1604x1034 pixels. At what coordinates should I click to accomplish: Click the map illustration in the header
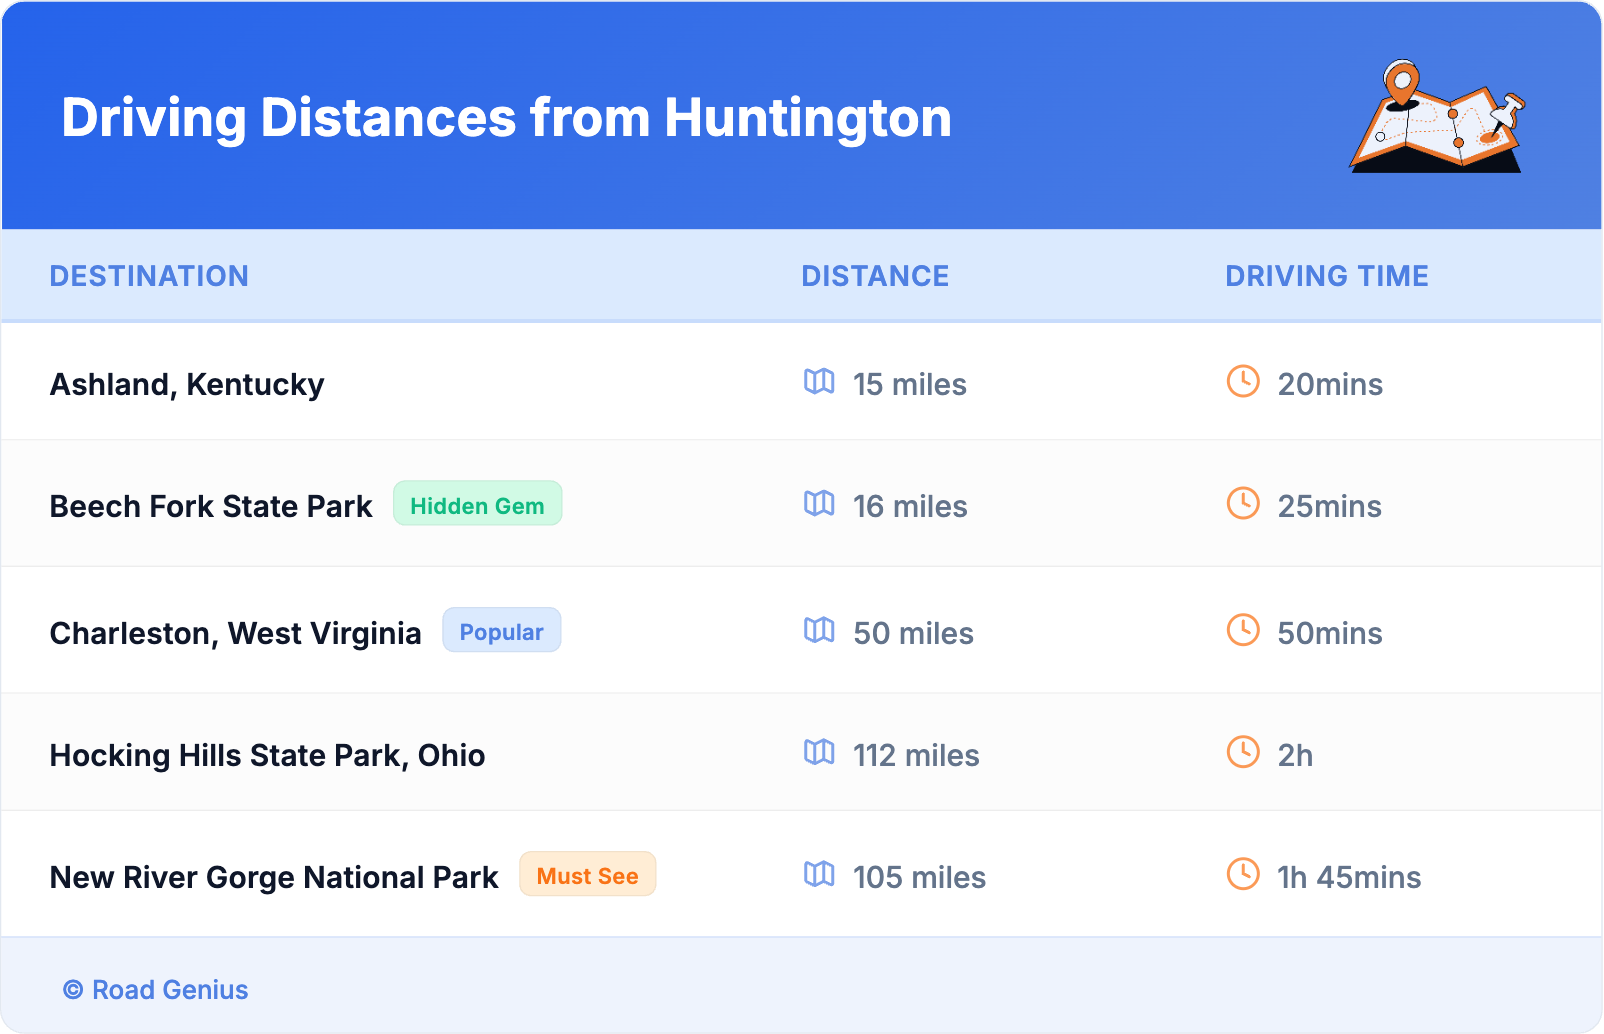[x=1437, y=116]
